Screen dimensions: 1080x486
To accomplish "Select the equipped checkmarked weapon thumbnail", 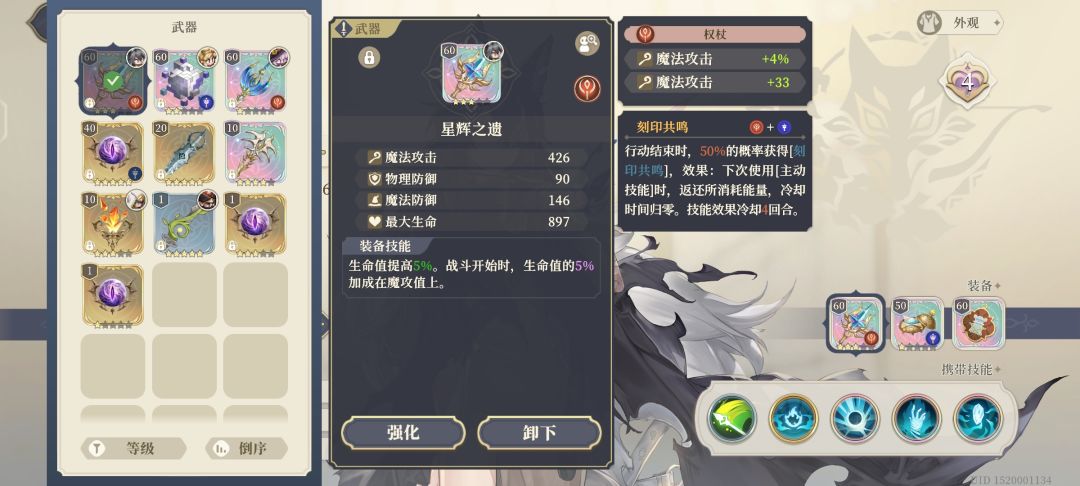I will tap(113, 81).
